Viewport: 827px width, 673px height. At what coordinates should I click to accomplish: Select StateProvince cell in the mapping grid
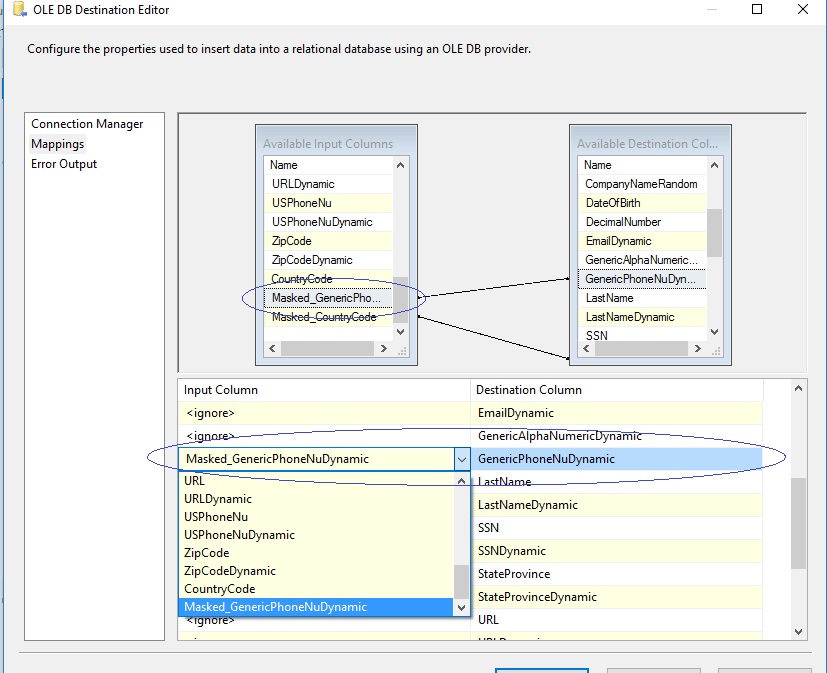(617, 574)
